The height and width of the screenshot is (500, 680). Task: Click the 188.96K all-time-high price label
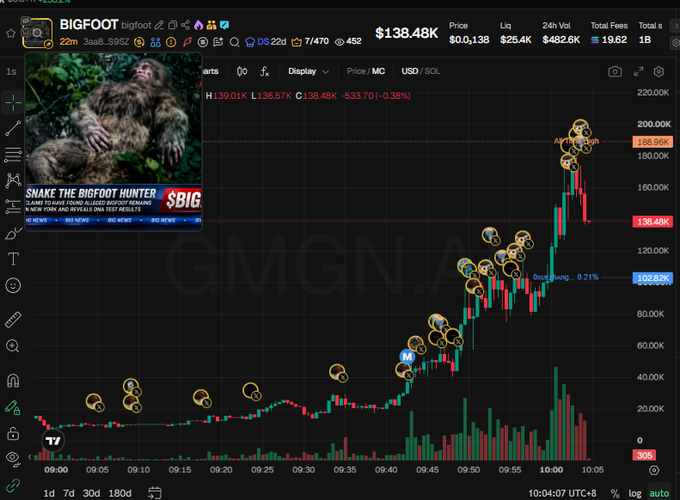pos(653,142)
